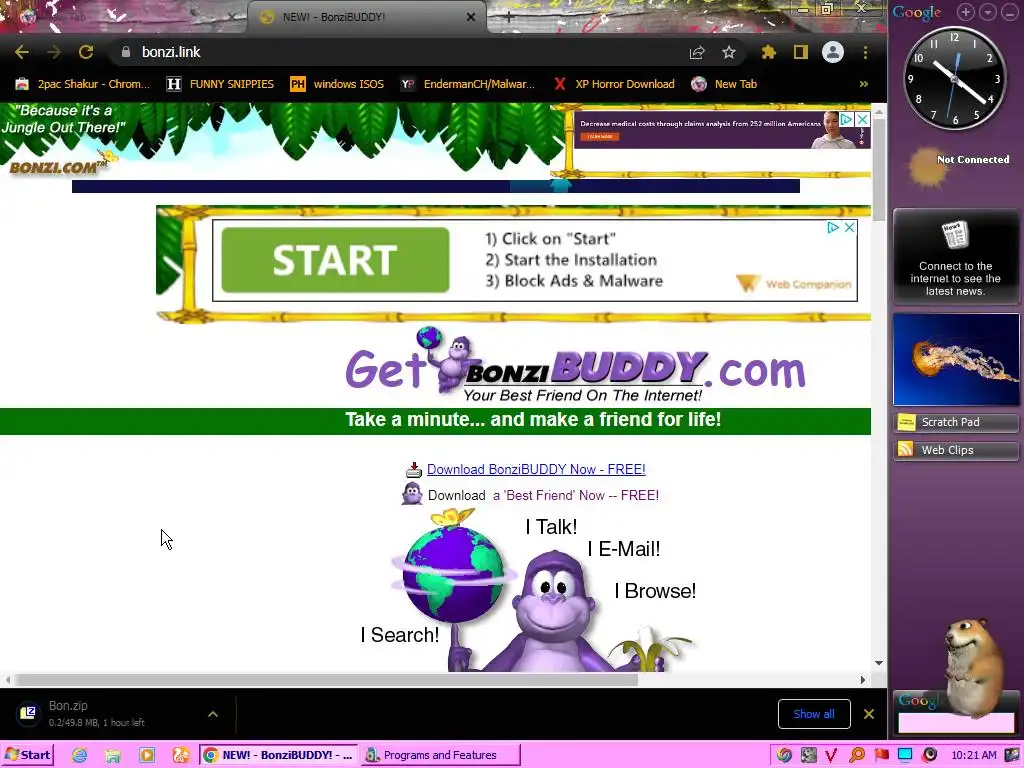1024x768 pixels.
Task: Click the analog clock gadget
Action: point(954,78)
